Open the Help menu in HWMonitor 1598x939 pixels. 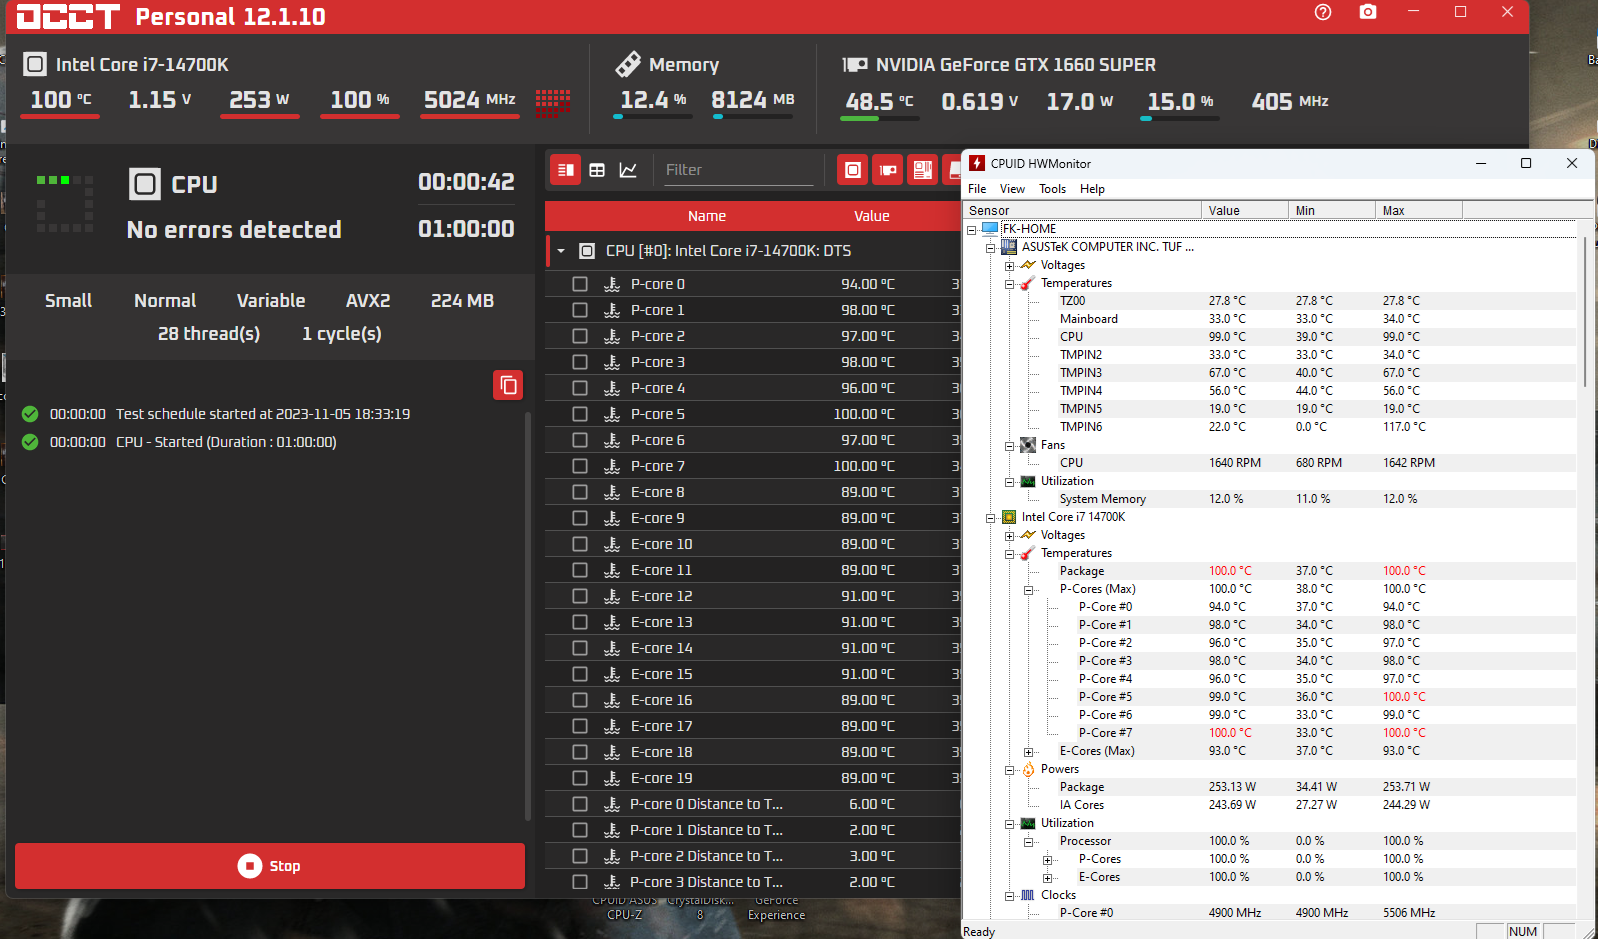[1092, 189]
